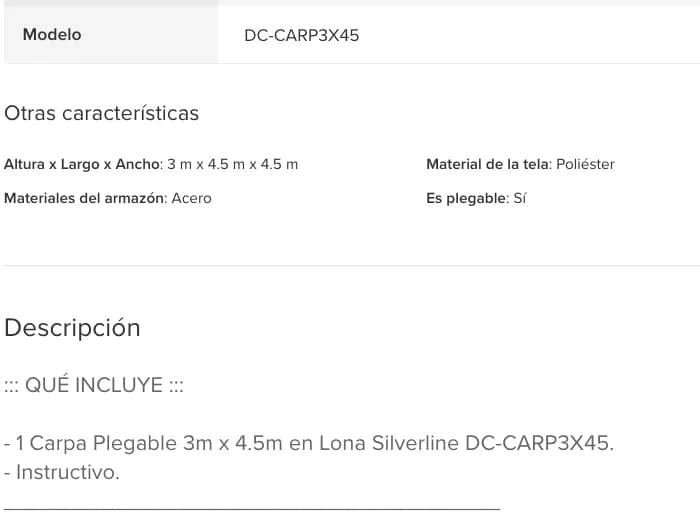This screenshot has height=529, width=700.
Task: Click the 4.5 m width value
Action: pos(279,164)
